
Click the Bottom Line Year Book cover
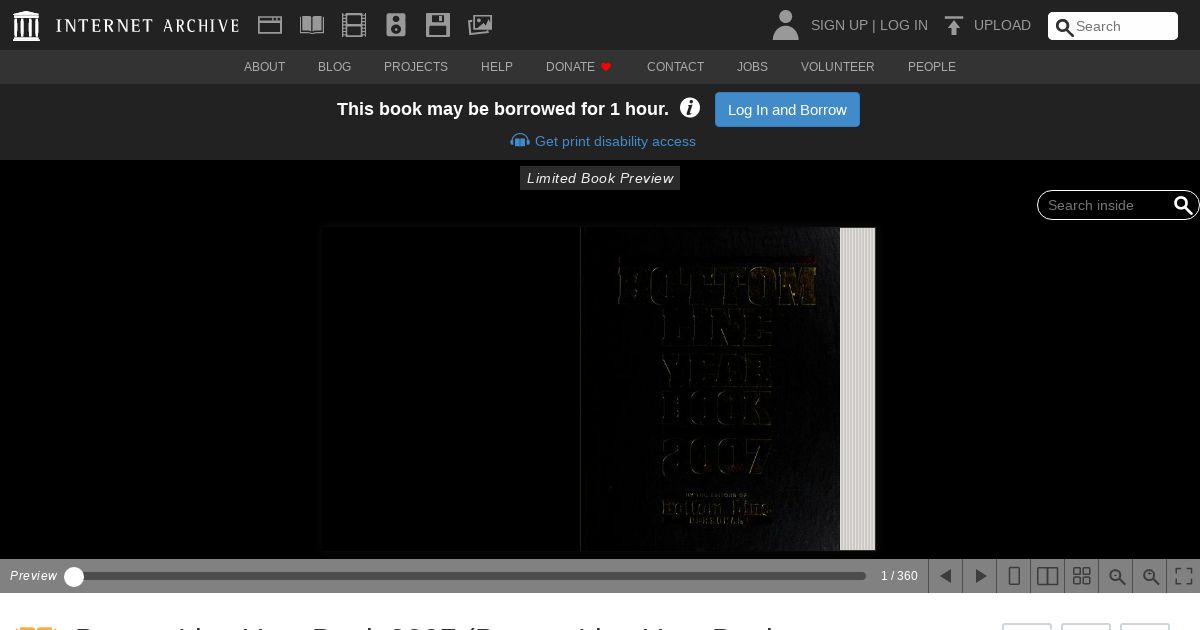(710, 389)
